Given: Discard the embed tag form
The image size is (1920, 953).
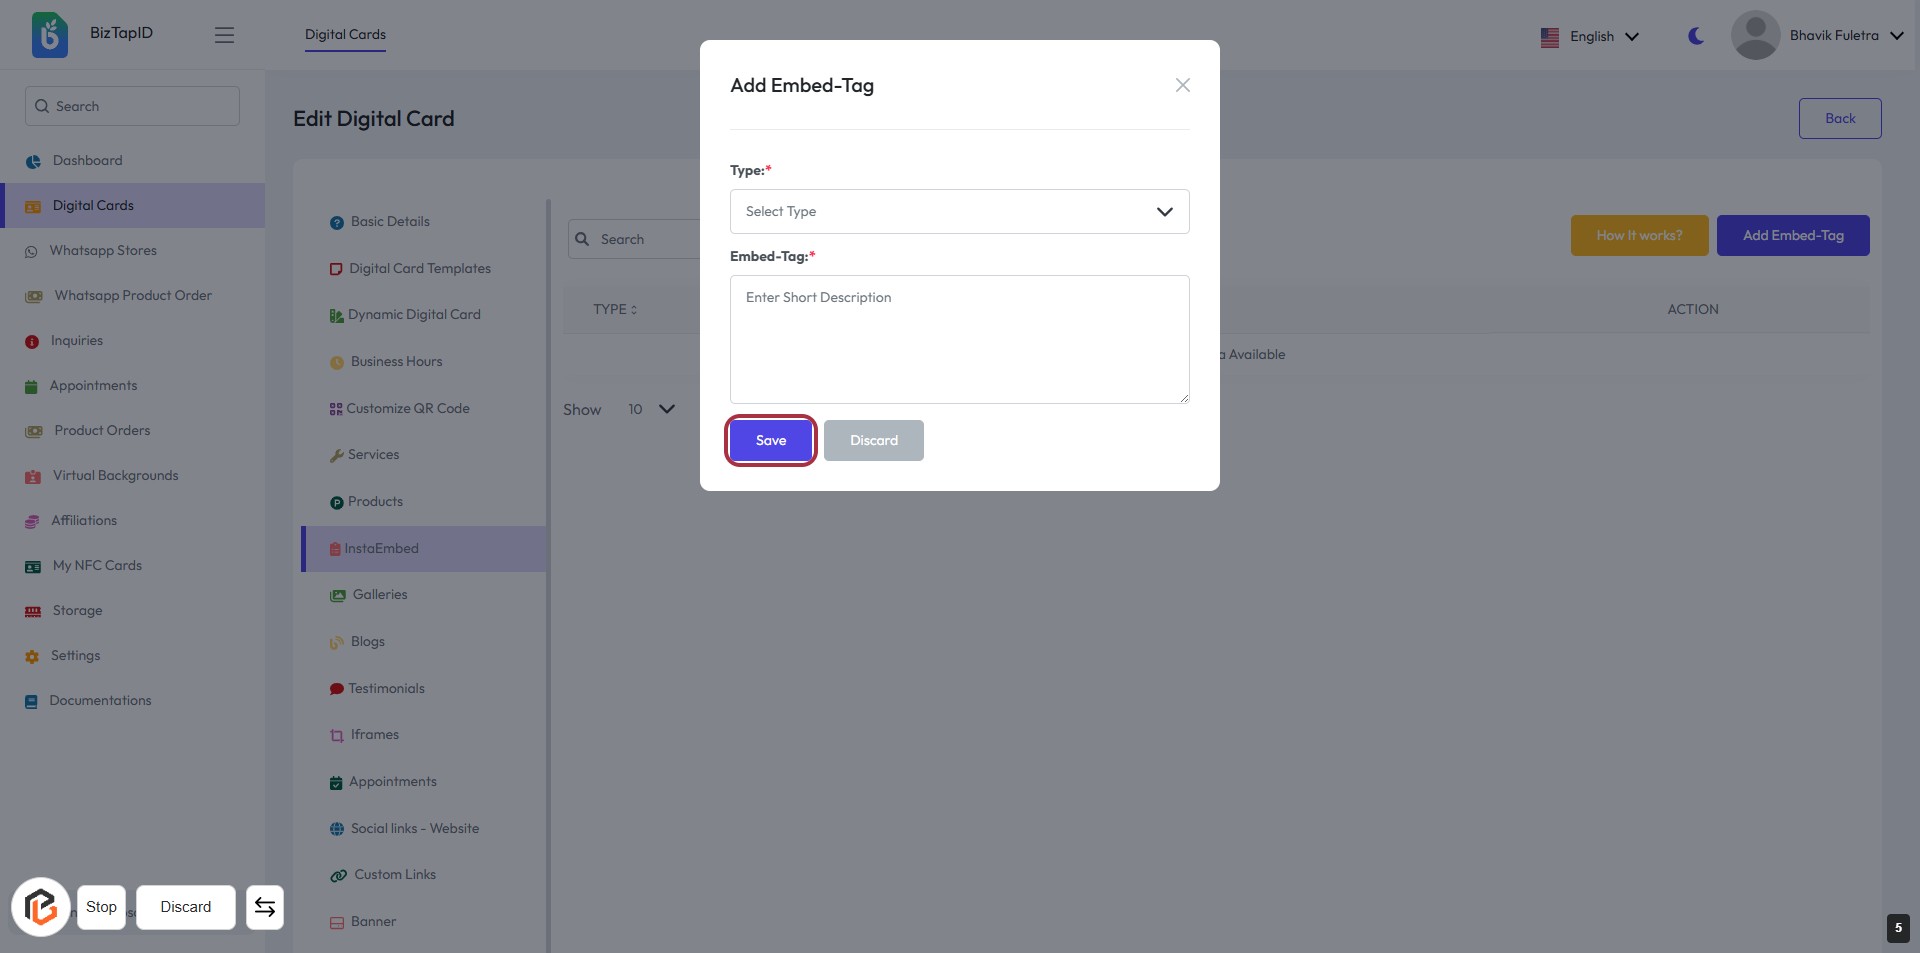Looking at the screenshot, I should pos(873,440).
